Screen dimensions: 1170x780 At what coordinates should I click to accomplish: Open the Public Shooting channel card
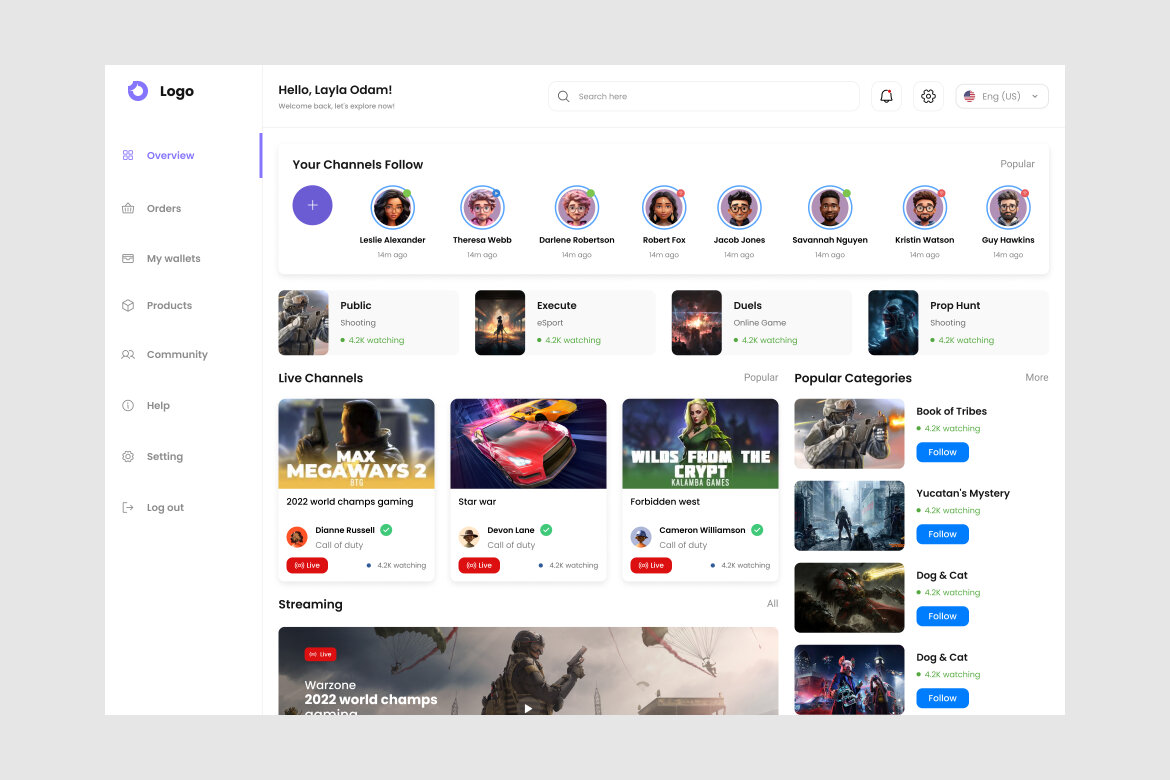pos(369,322)
